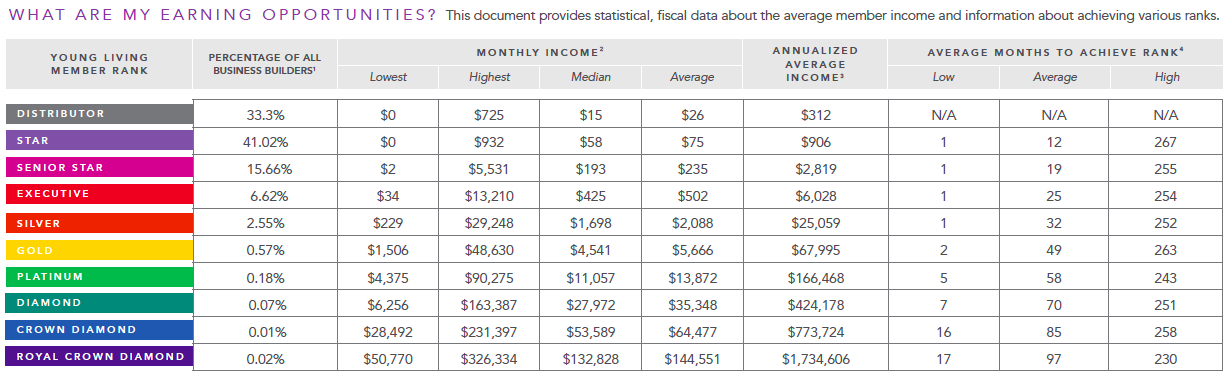Select the Average Months to Achieve Rank header
Viewport: 1230px width, 377px height.
[1053, 51]
